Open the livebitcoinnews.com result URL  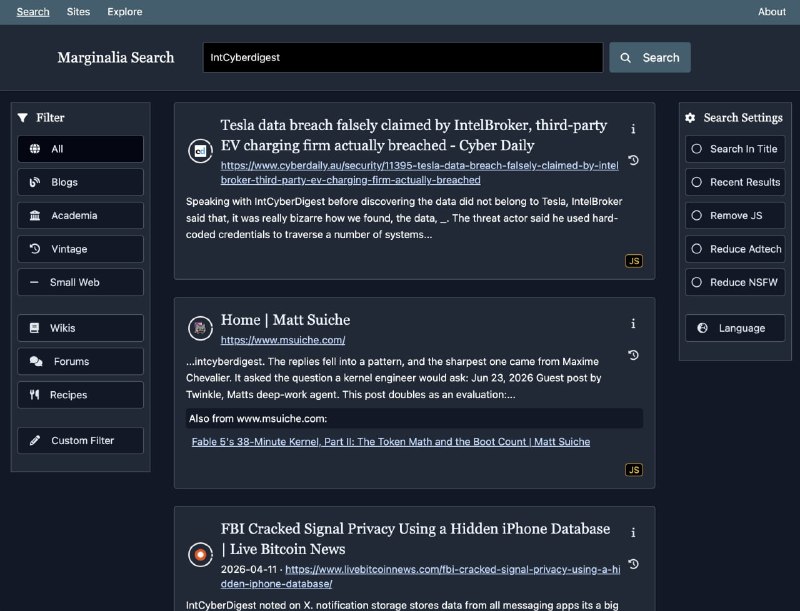420,576
